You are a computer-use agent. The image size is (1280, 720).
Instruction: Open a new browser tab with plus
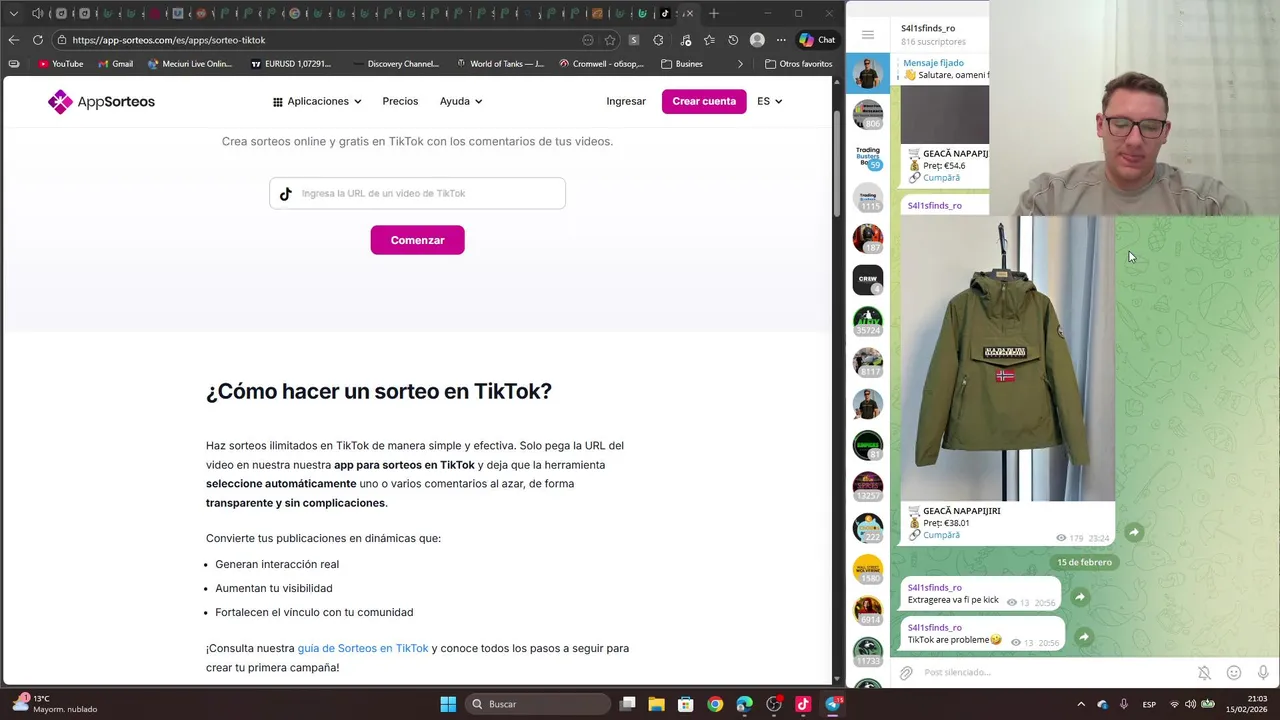click(714, 14)
